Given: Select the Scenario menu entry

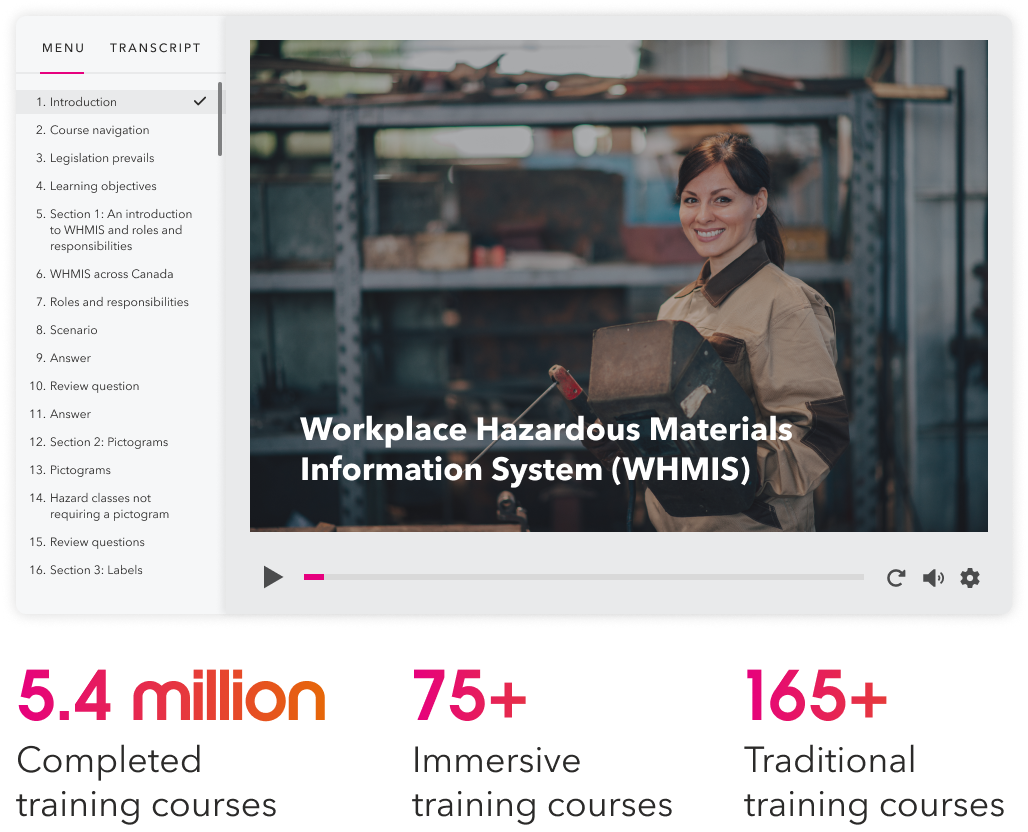Looking at the screenshot, I should click(x=73, y=330).
